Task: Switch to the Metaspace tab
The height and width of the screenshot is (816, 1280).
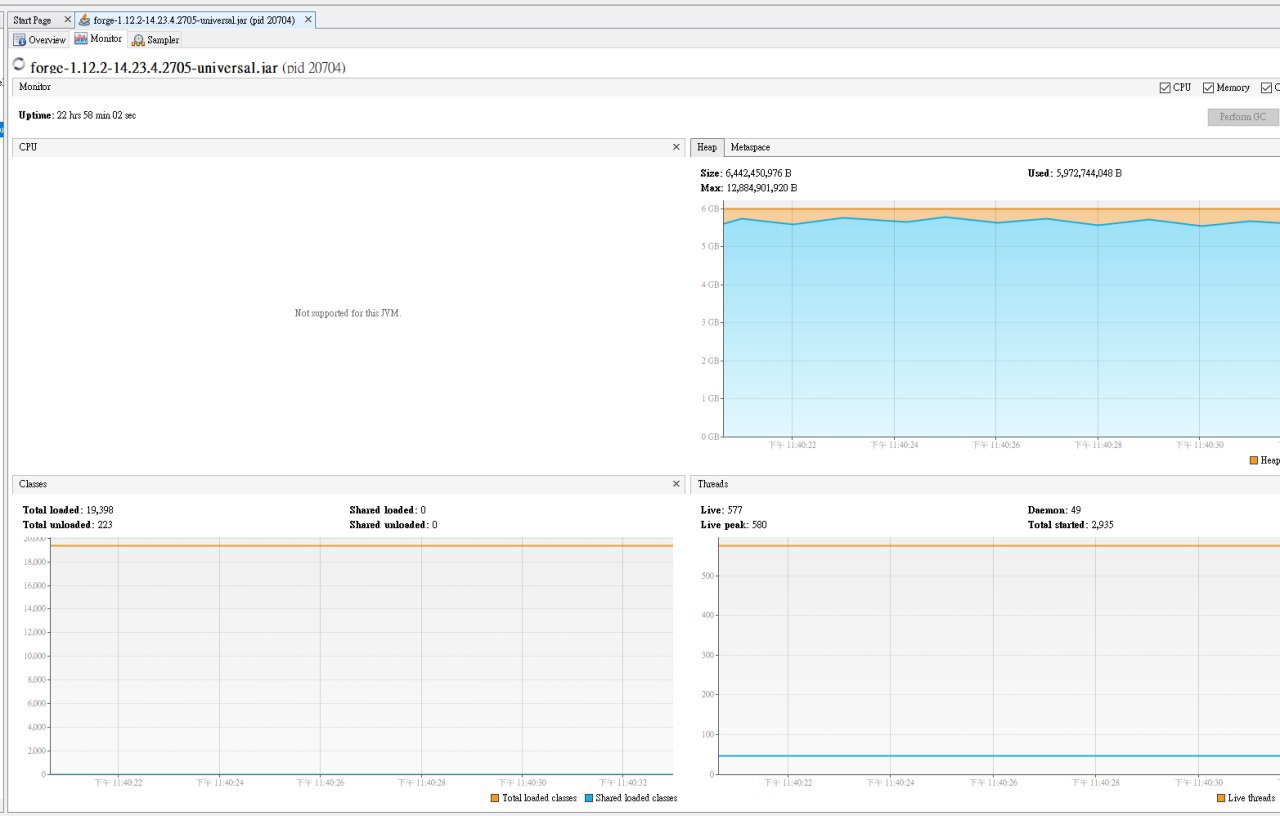Action: pos(750,147)
